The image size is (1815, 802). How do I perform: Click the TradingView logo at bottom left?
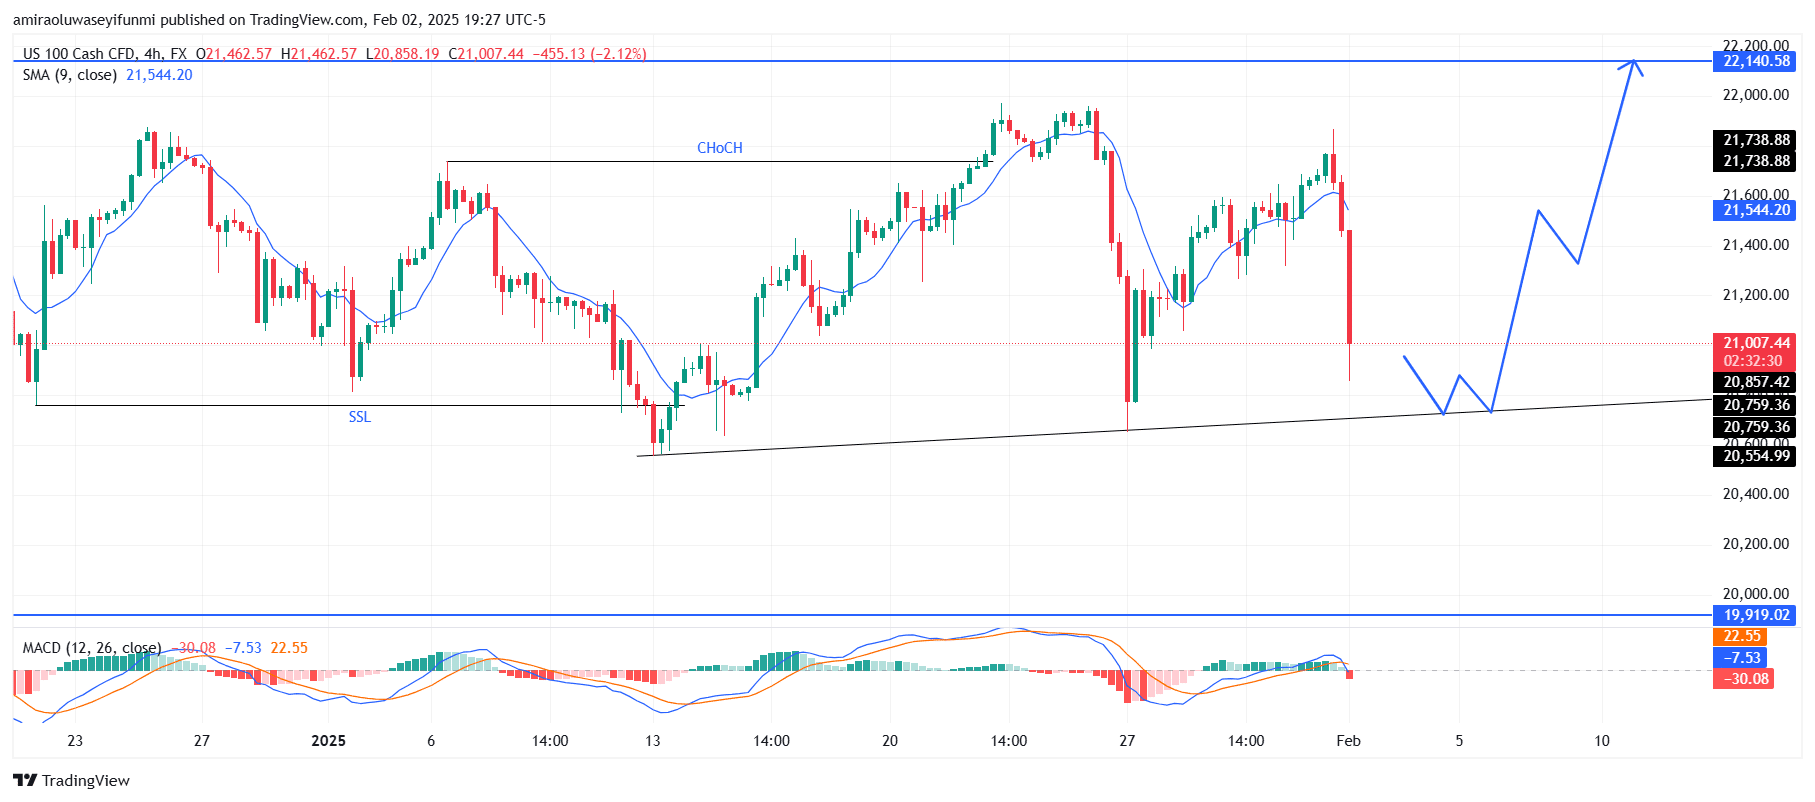coord(71,780)
